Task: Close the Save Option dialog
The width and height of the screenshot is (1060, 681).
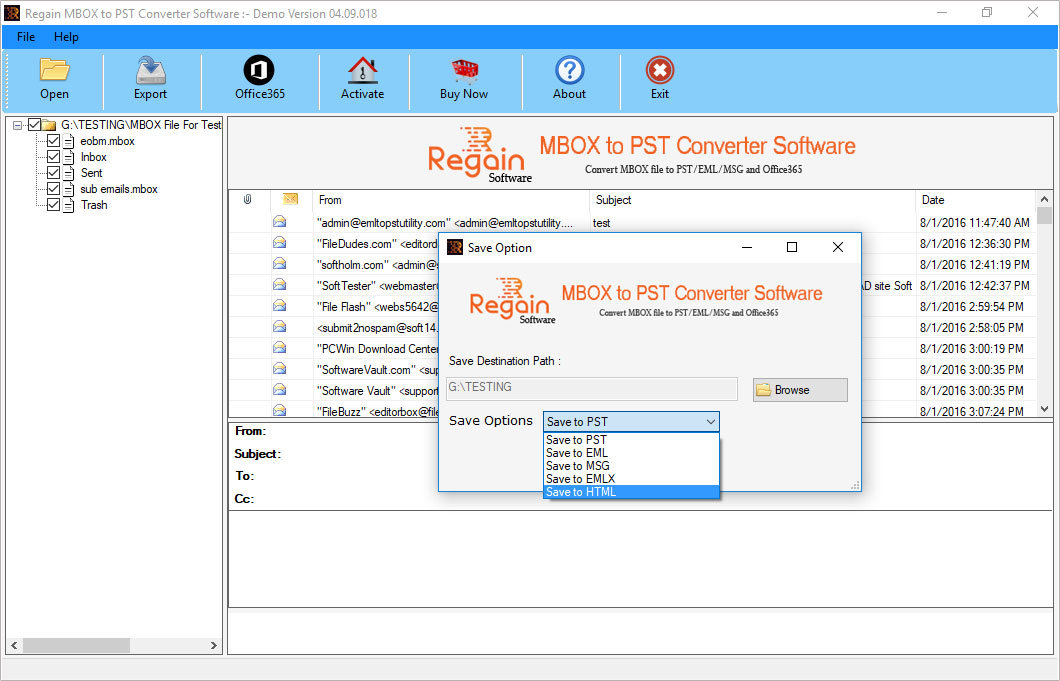Action: coord(838,248)
